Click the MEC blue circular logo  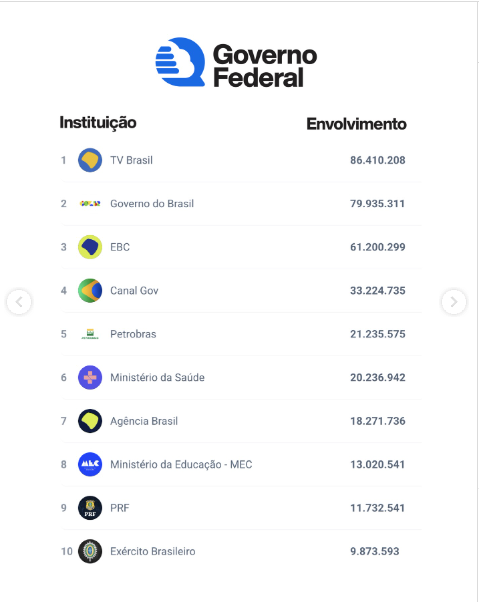[x=90, y=464]
